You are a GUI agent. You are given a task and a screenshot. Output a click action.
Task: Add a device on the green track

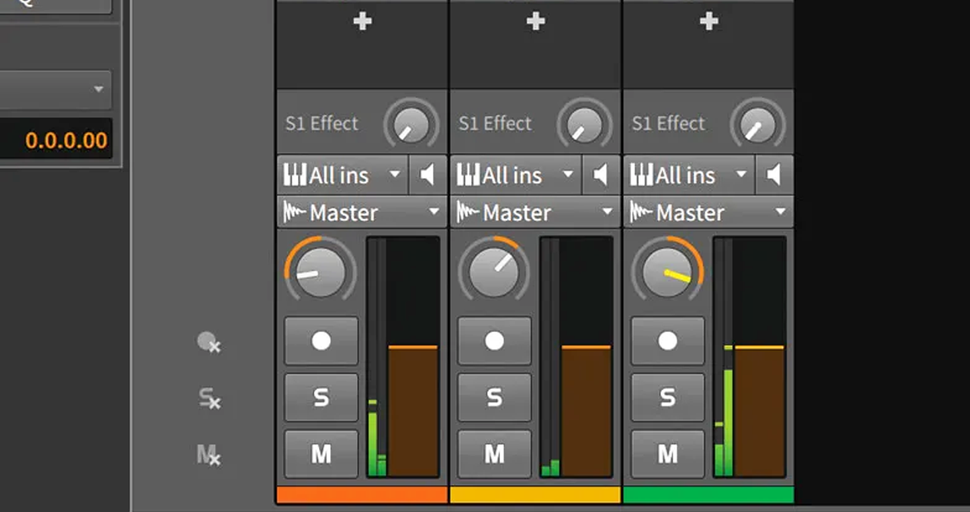(709, 21)
